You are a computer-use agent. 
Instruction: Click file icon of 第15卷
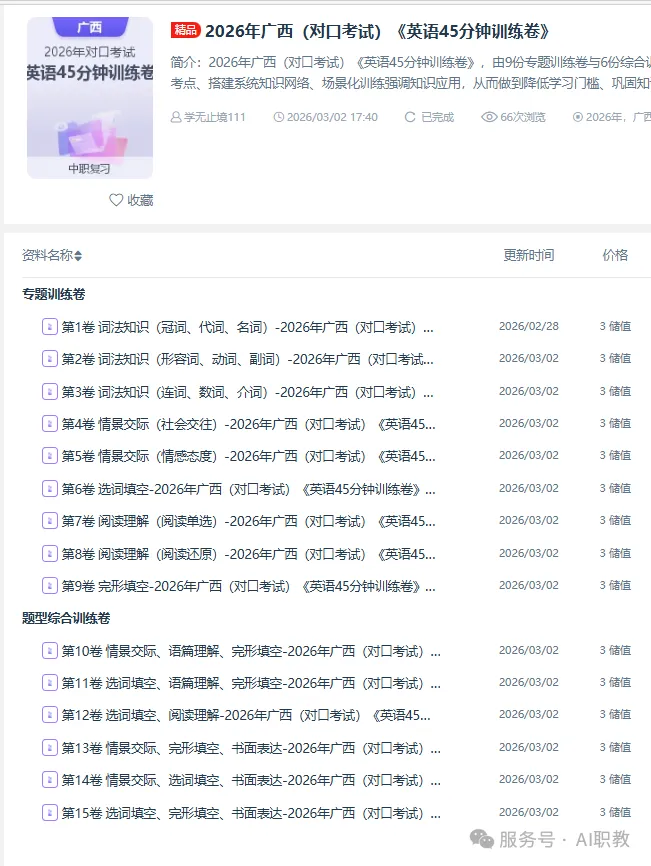tap(50, 812)
